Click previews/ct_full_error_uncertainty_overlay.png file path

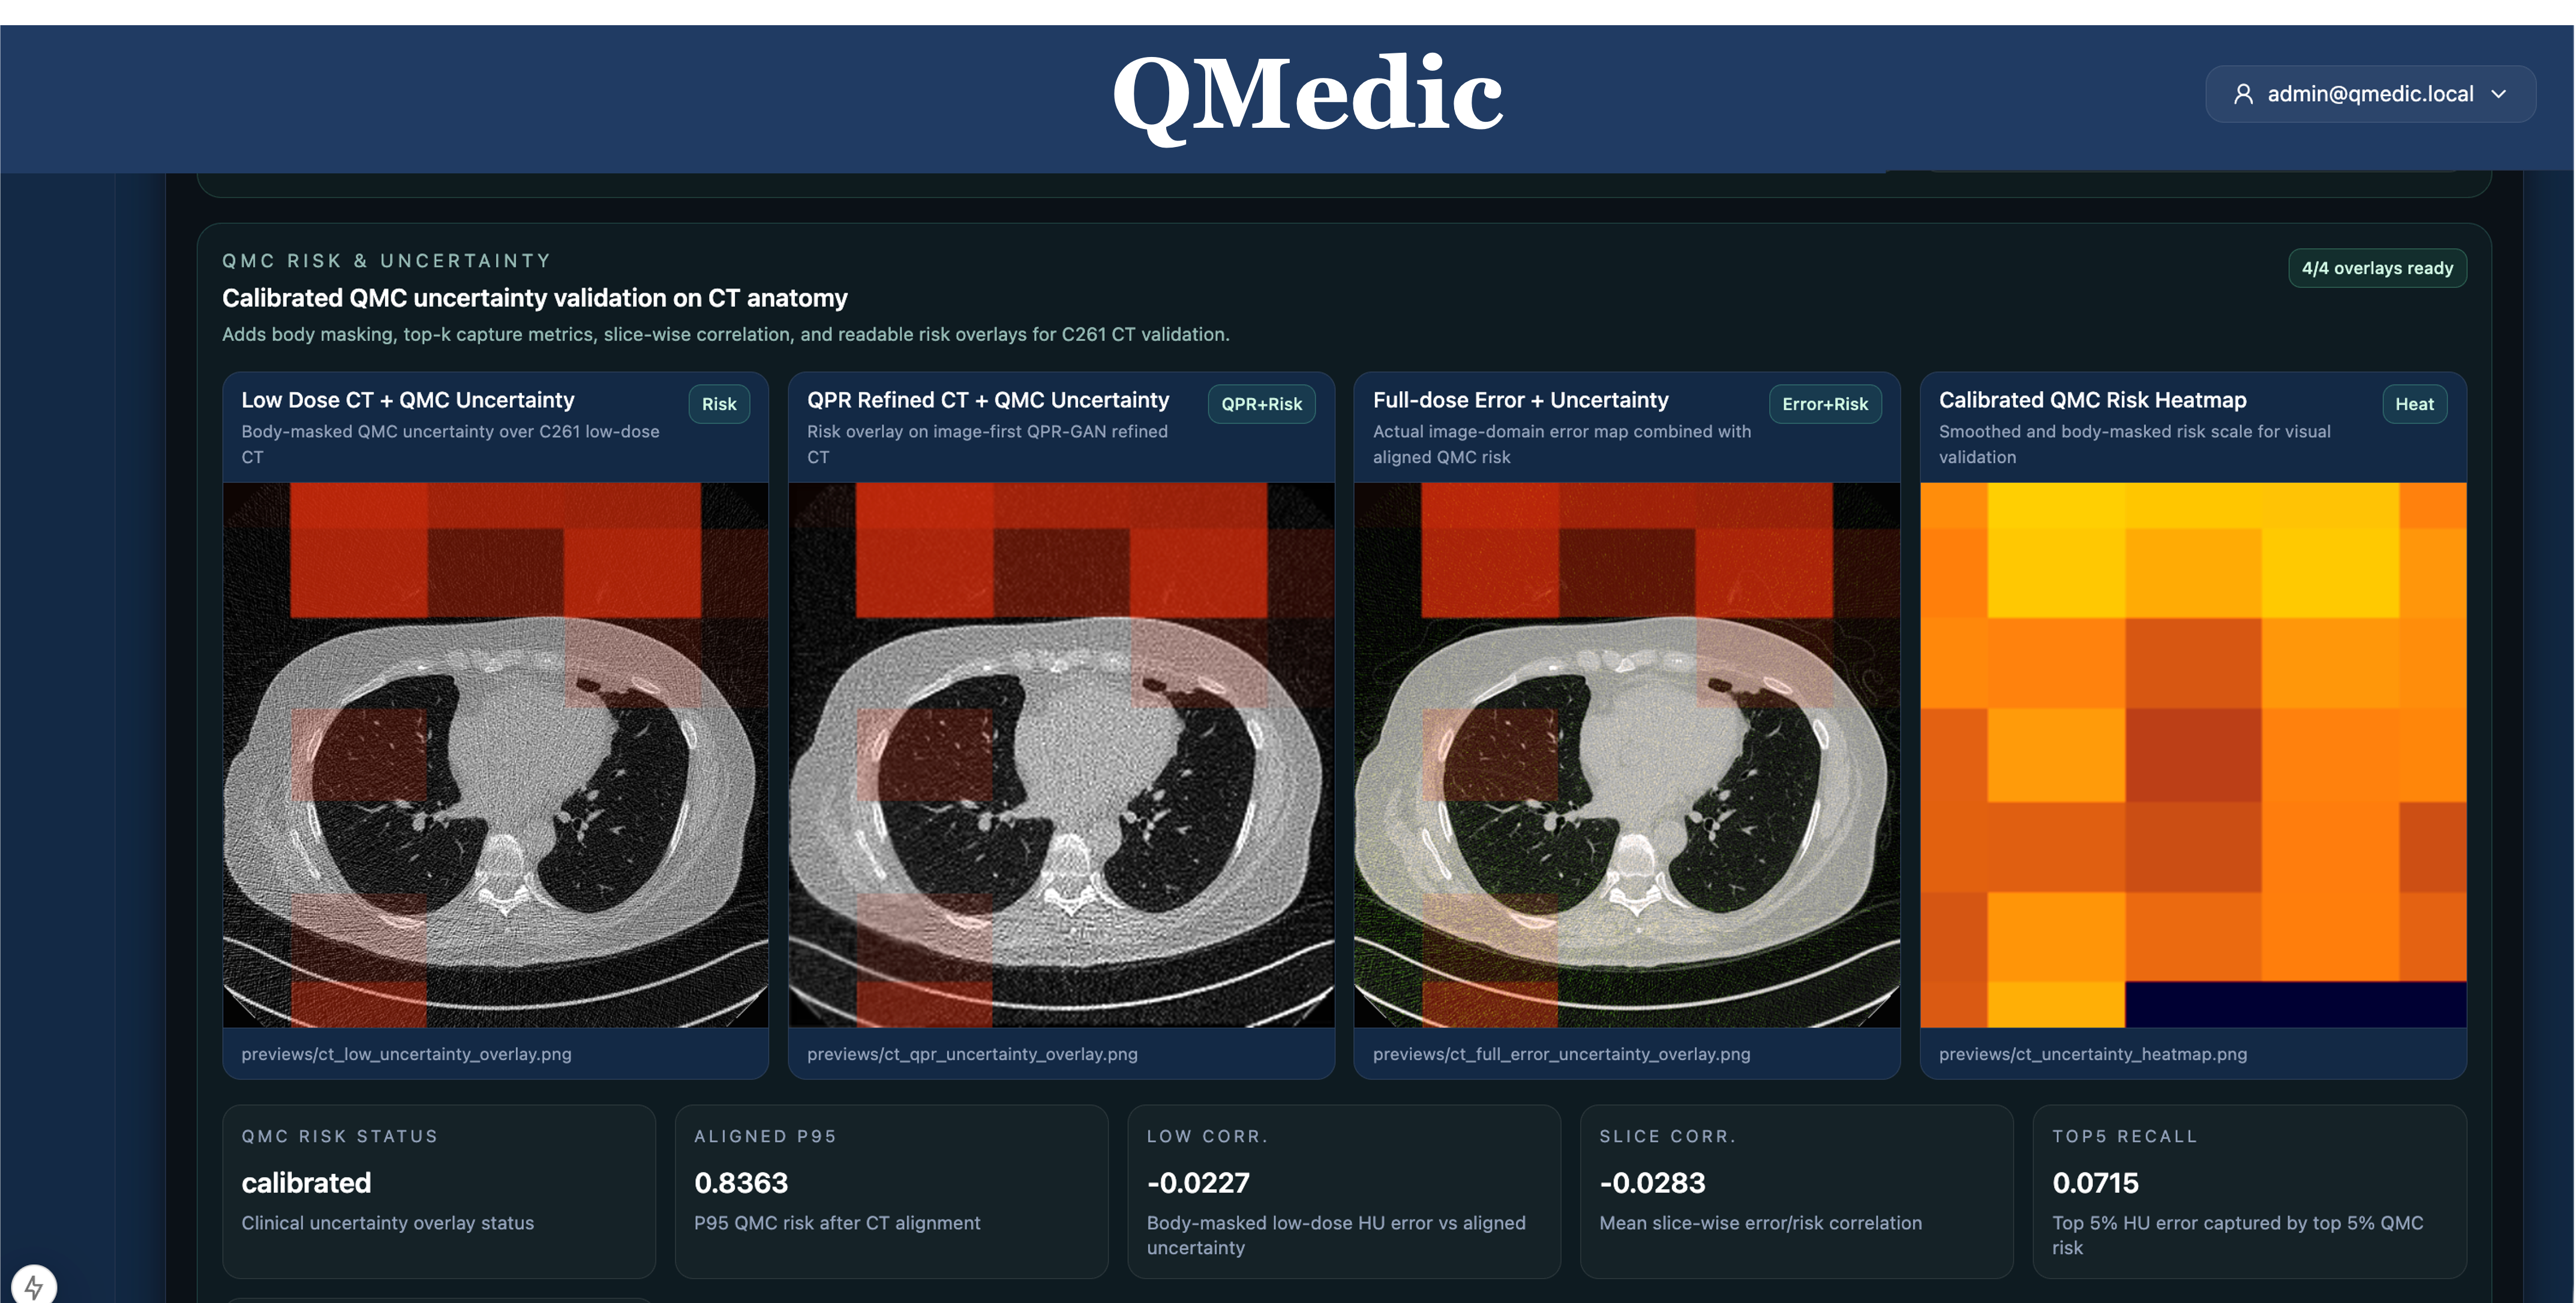coord(1561,1054)
